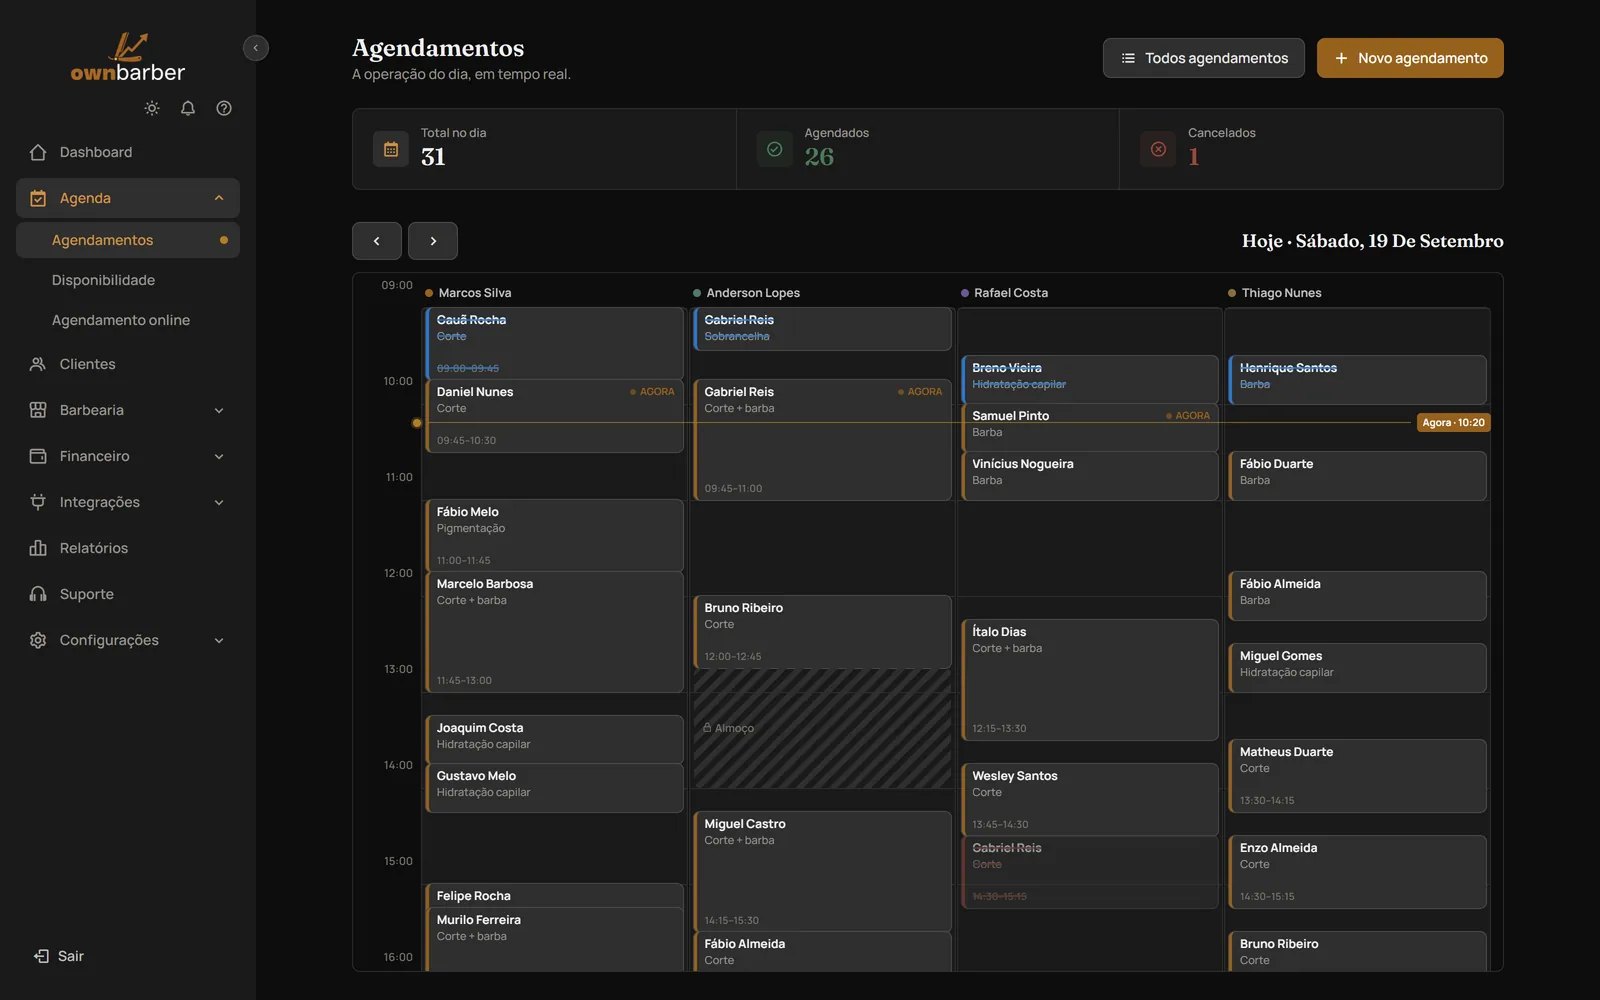The width and height of the screenshot is (1600, 1000).
Task: Expand the Financeiro submenu chevron
Action: click(219, 456)
